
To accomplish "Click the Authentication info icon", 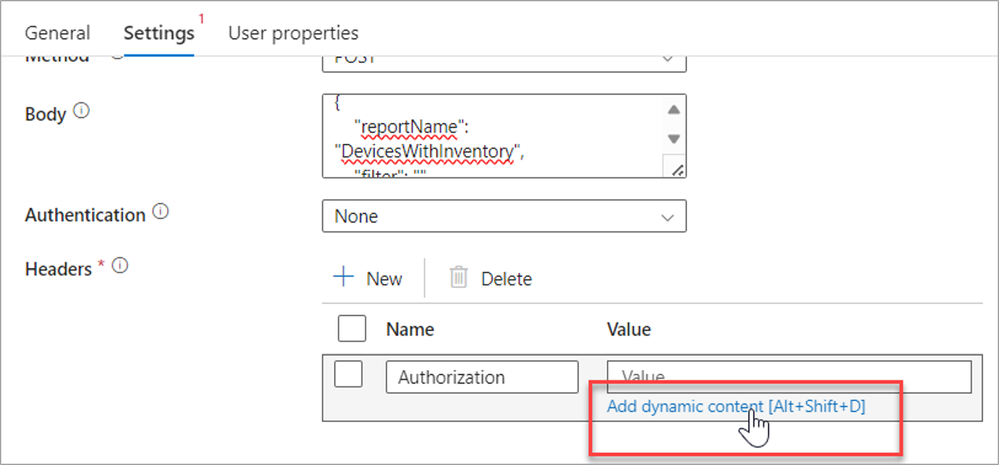I will [x=162, y=214].
